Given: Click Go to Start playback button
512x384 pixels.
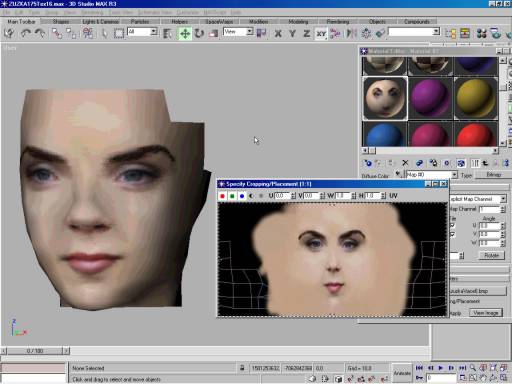Looking at the screenshot, I should tap(419, 368).
